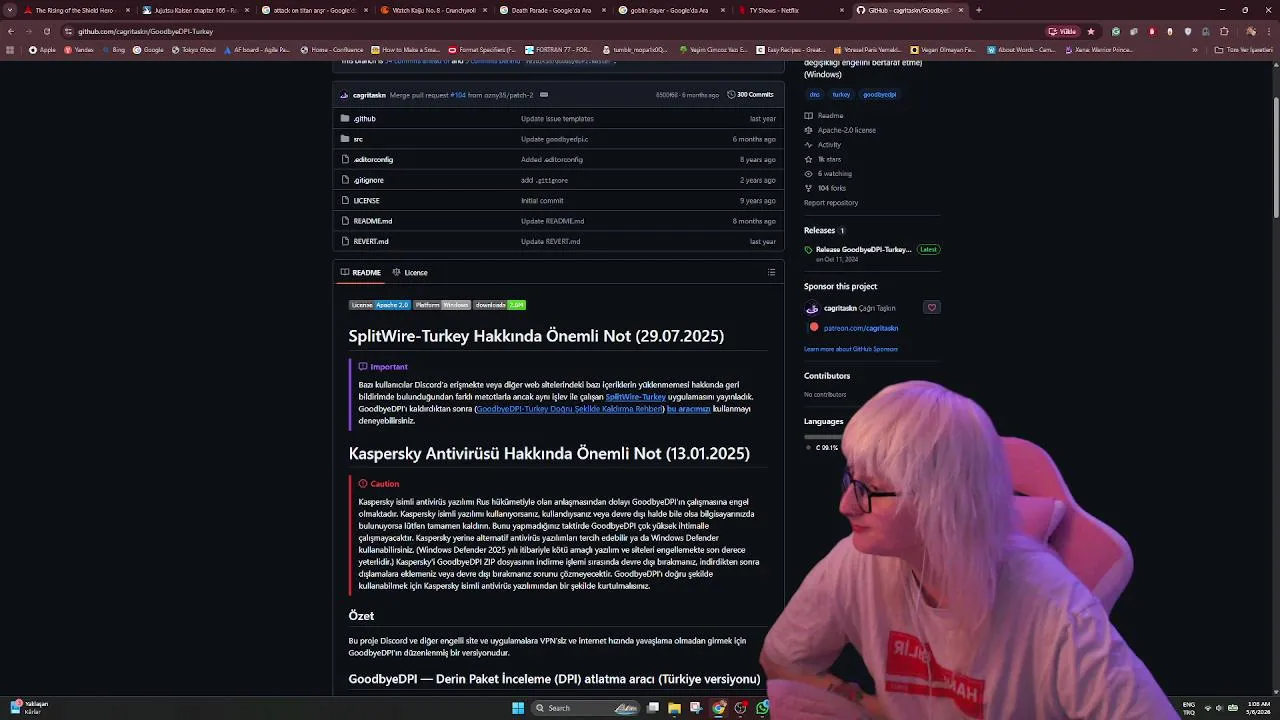Image resolution: width=1280 pixels, height=720 pixels.
Task: View the 300 Commits history
Action: pos(751,94)
